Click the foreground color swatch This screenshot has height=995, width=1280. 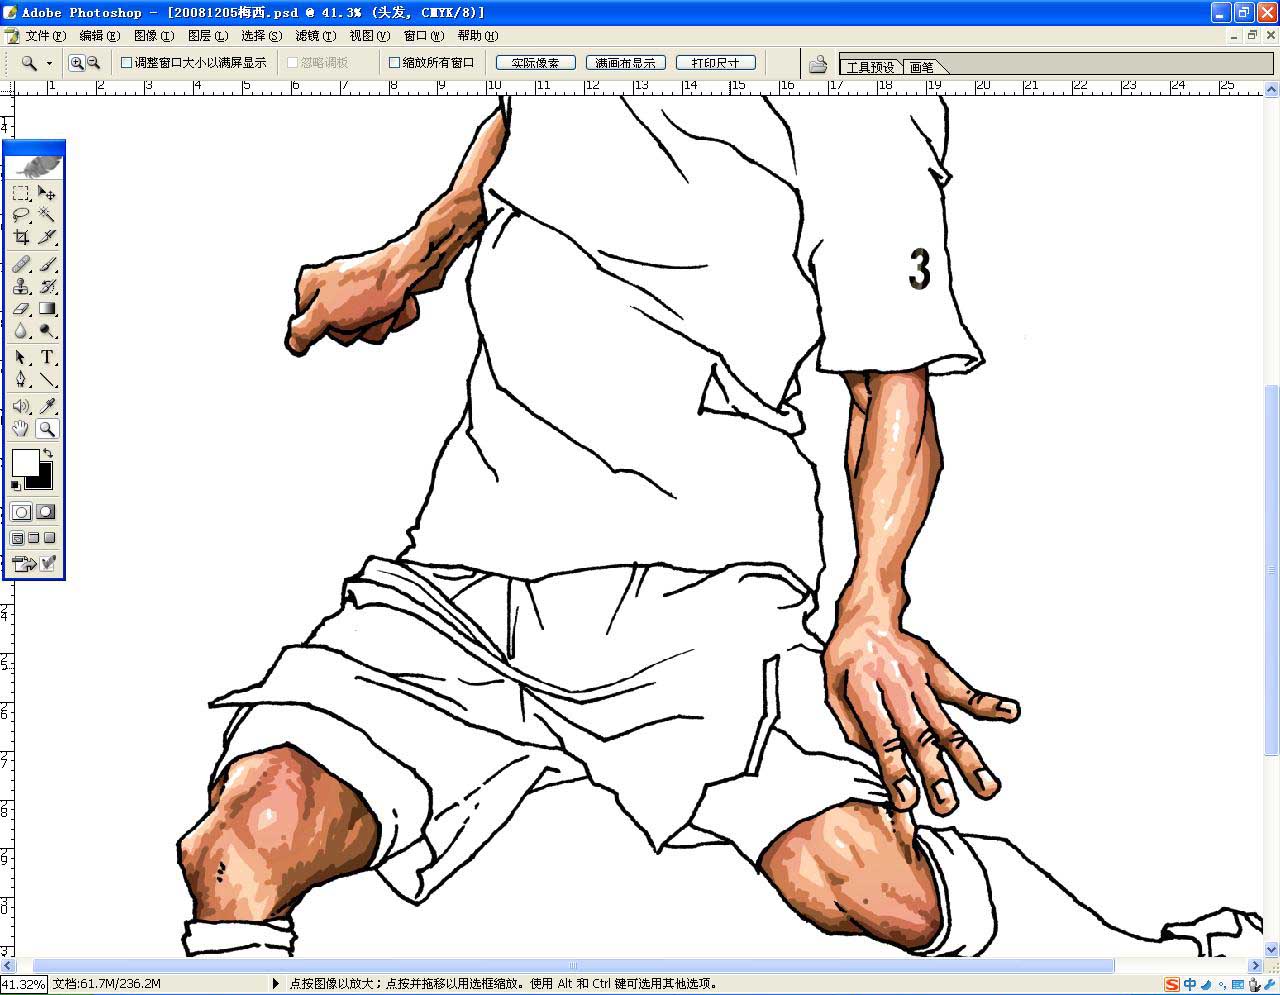(x=24, y=462)
